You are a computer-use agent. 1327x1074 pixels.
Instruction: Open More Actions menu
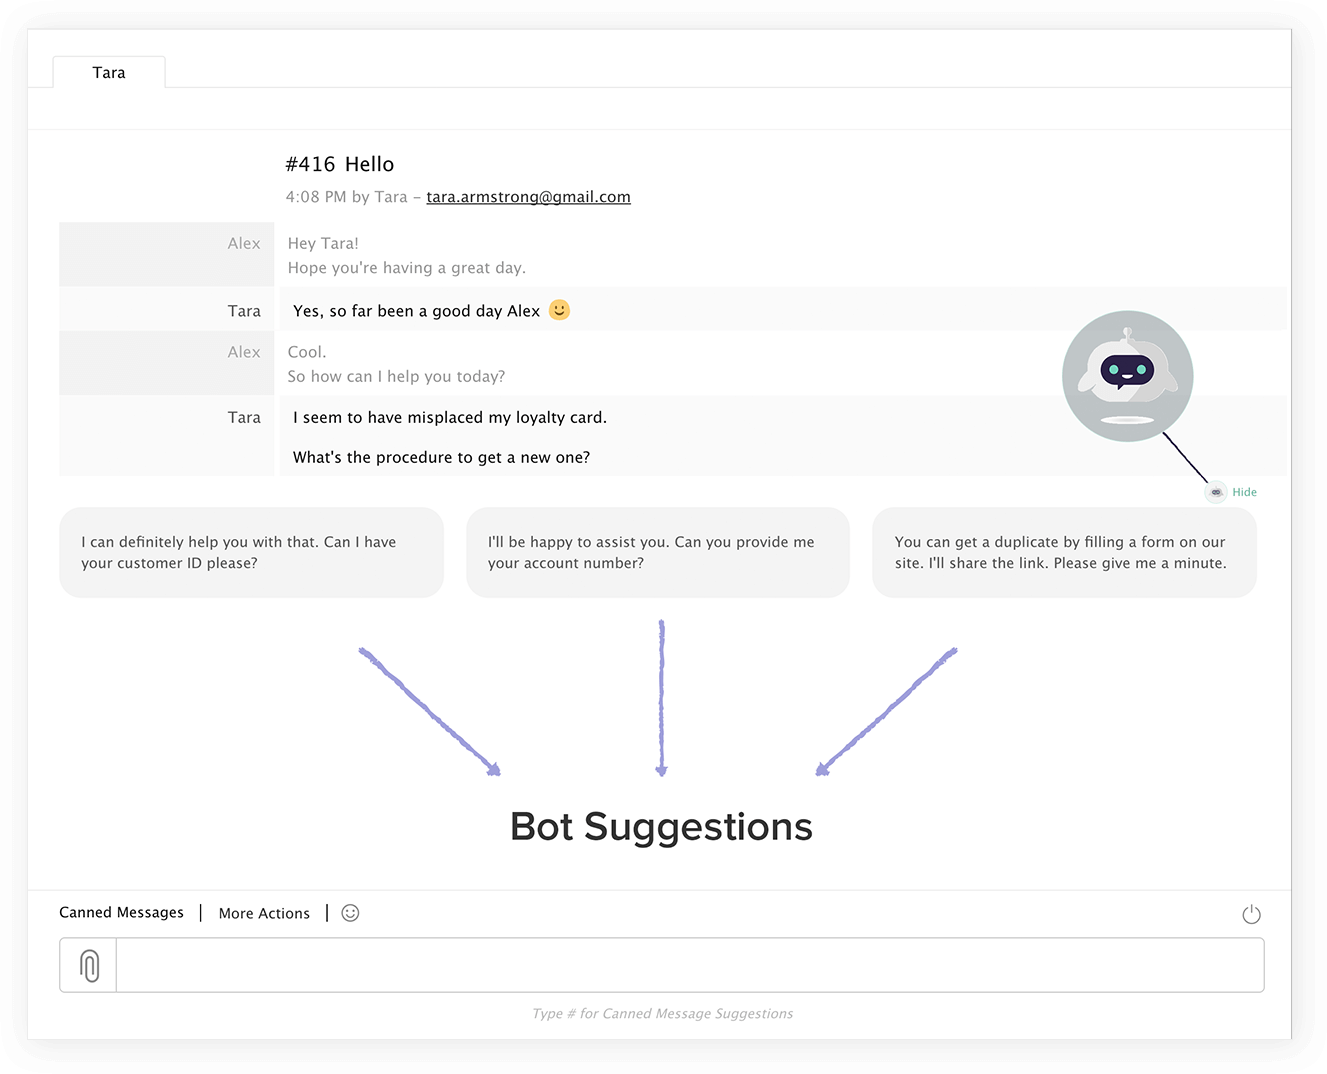click(x=264, y=913)
